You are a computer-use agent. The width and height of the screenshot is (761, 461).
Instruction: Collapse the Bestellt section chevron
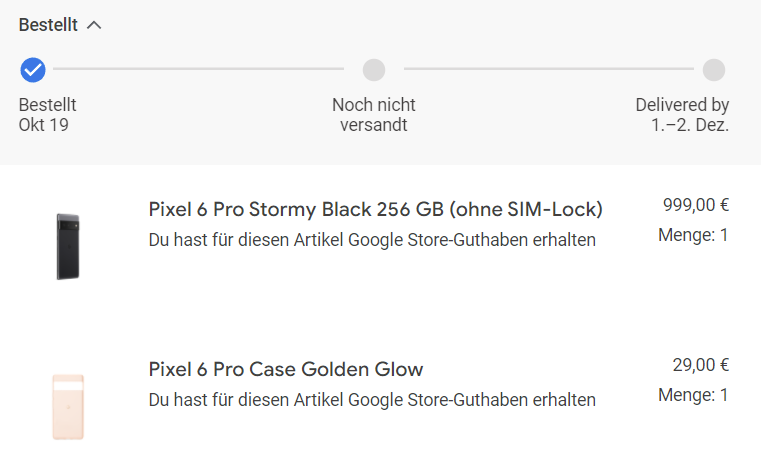pos(94,25)
